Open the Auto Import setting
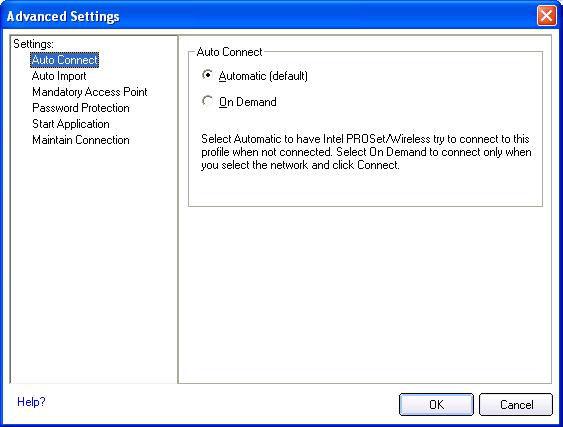 (59, 76)
